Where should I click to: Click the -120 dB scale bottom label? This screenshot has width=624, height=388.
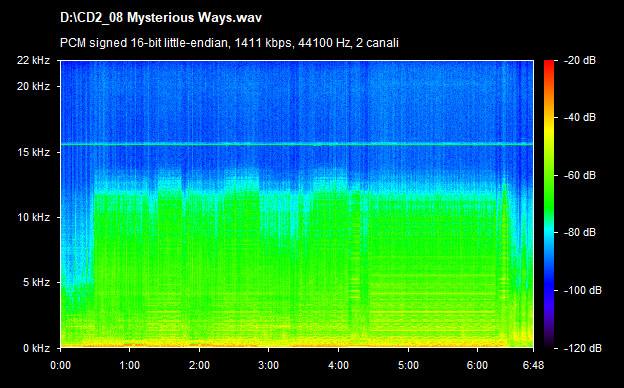point(583,348)
